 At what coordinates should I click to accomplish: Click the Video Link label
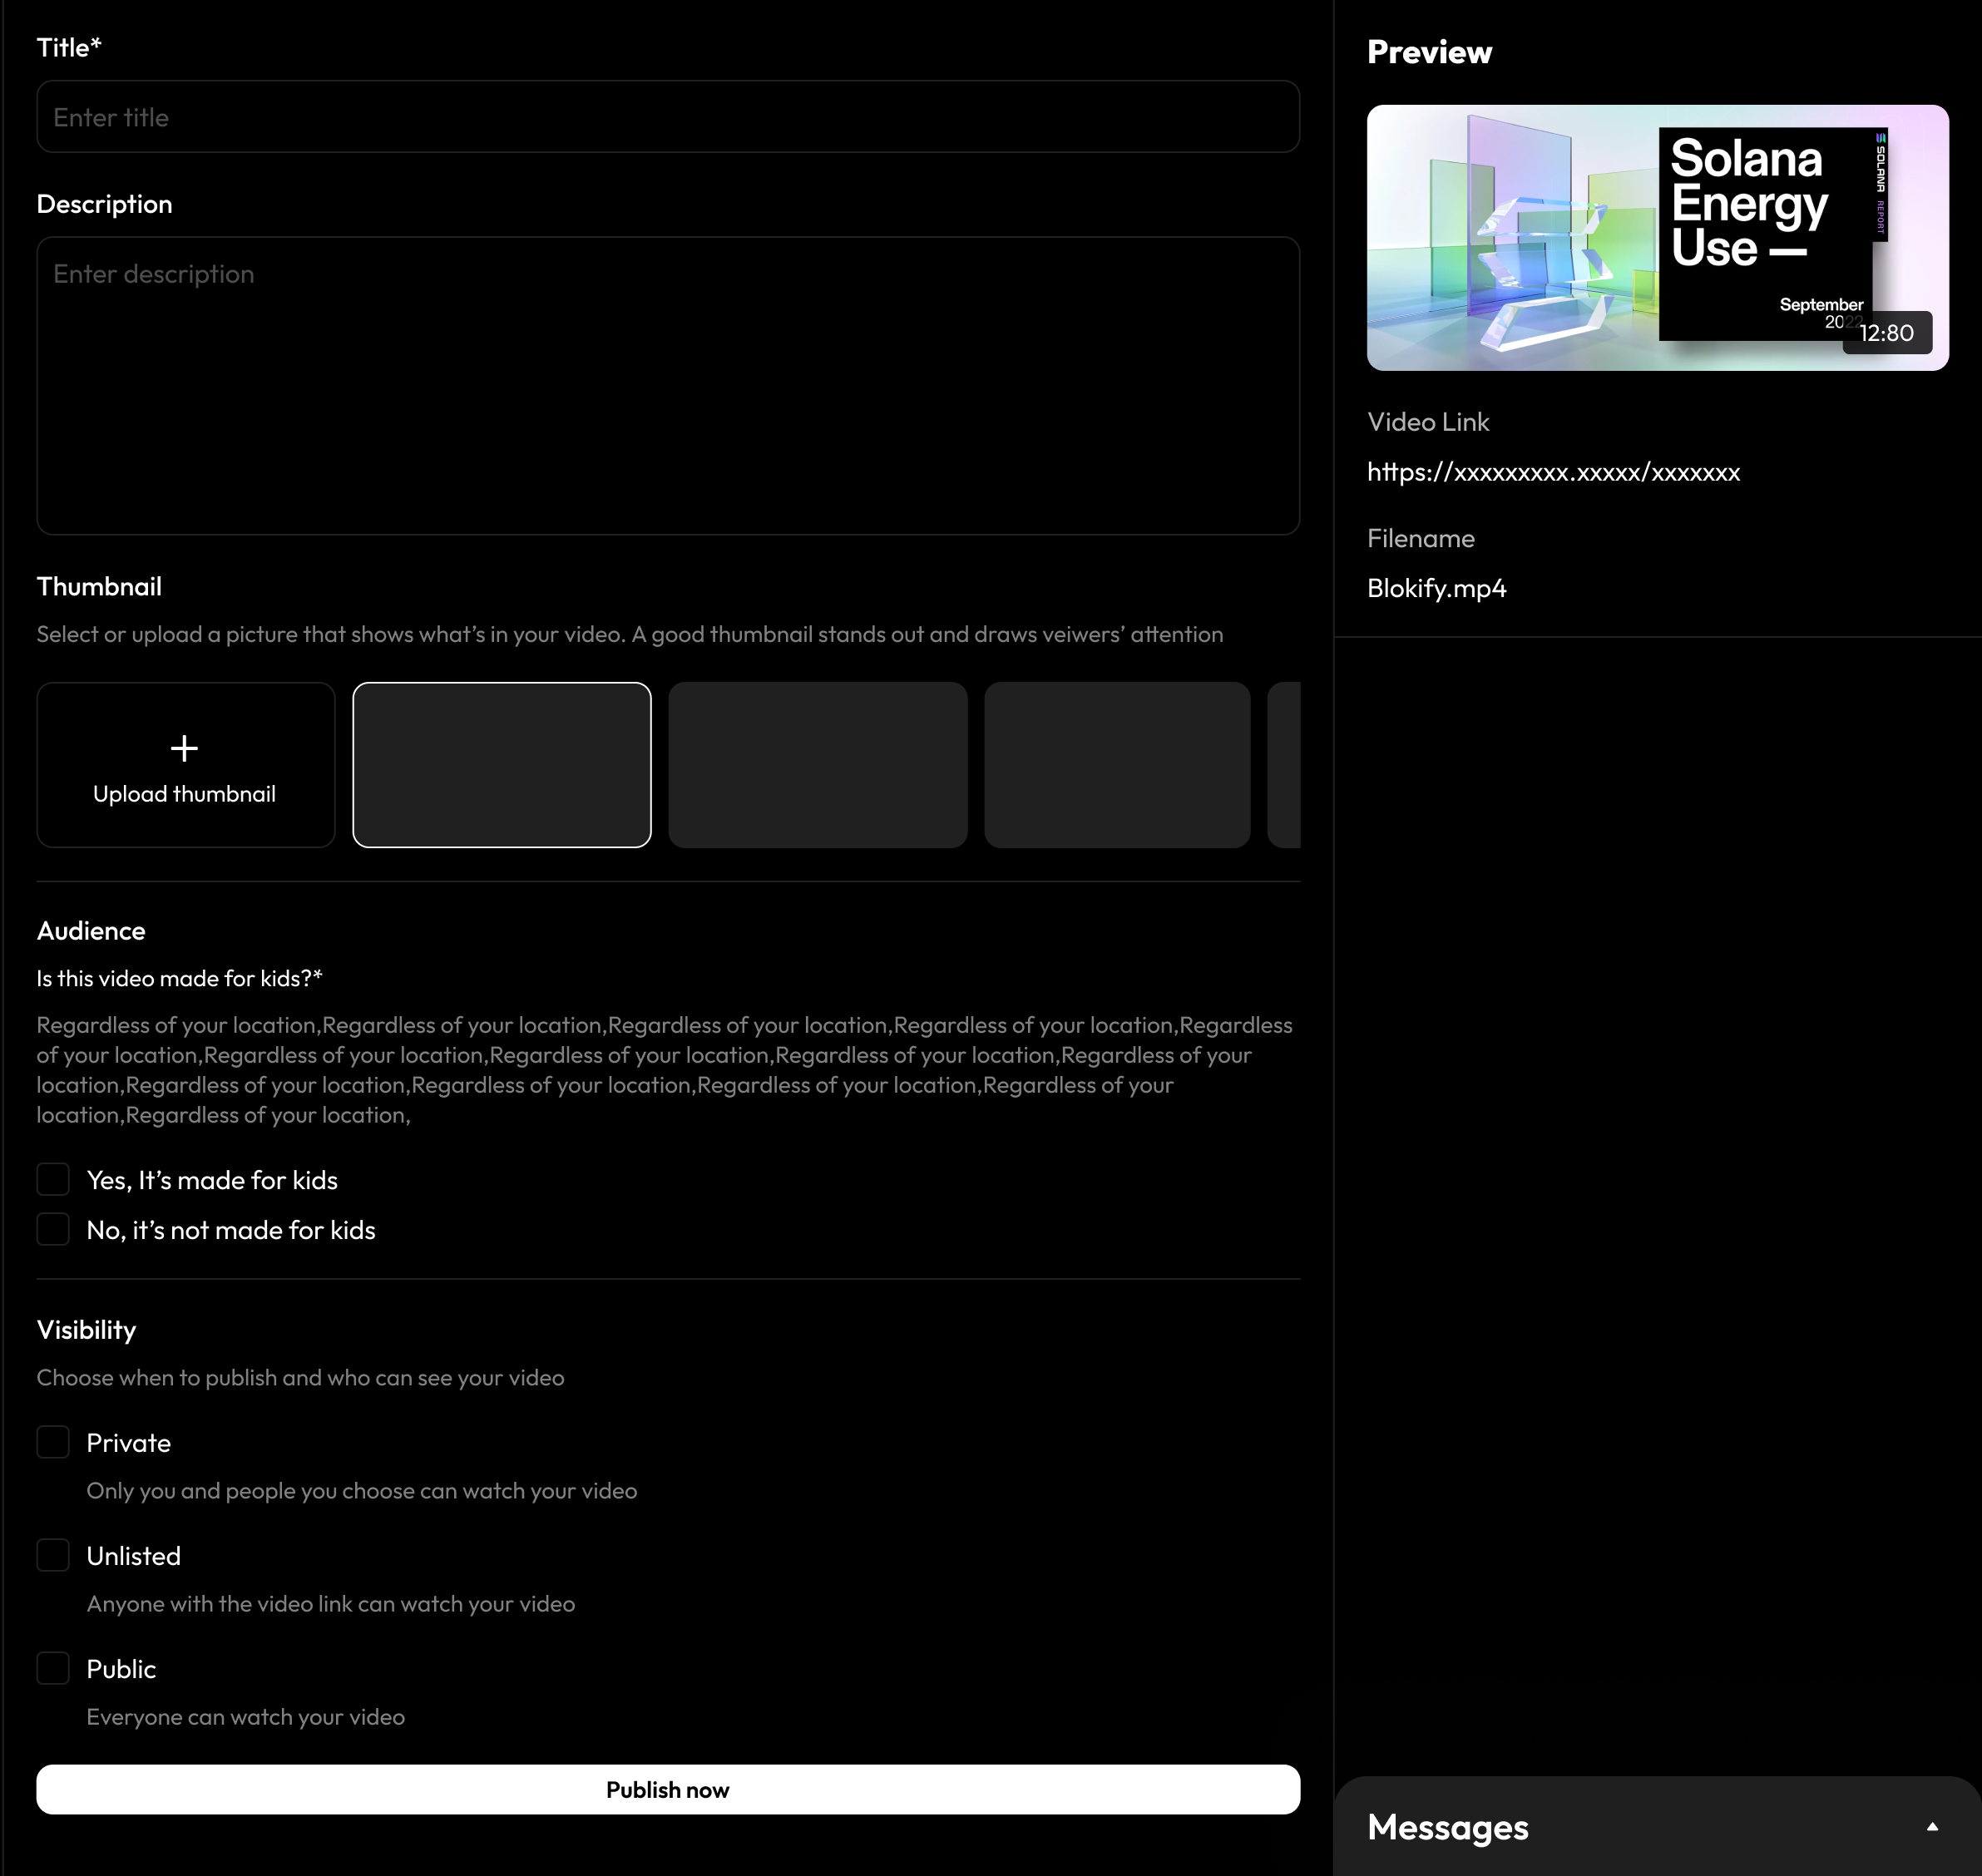(1428, 422)
